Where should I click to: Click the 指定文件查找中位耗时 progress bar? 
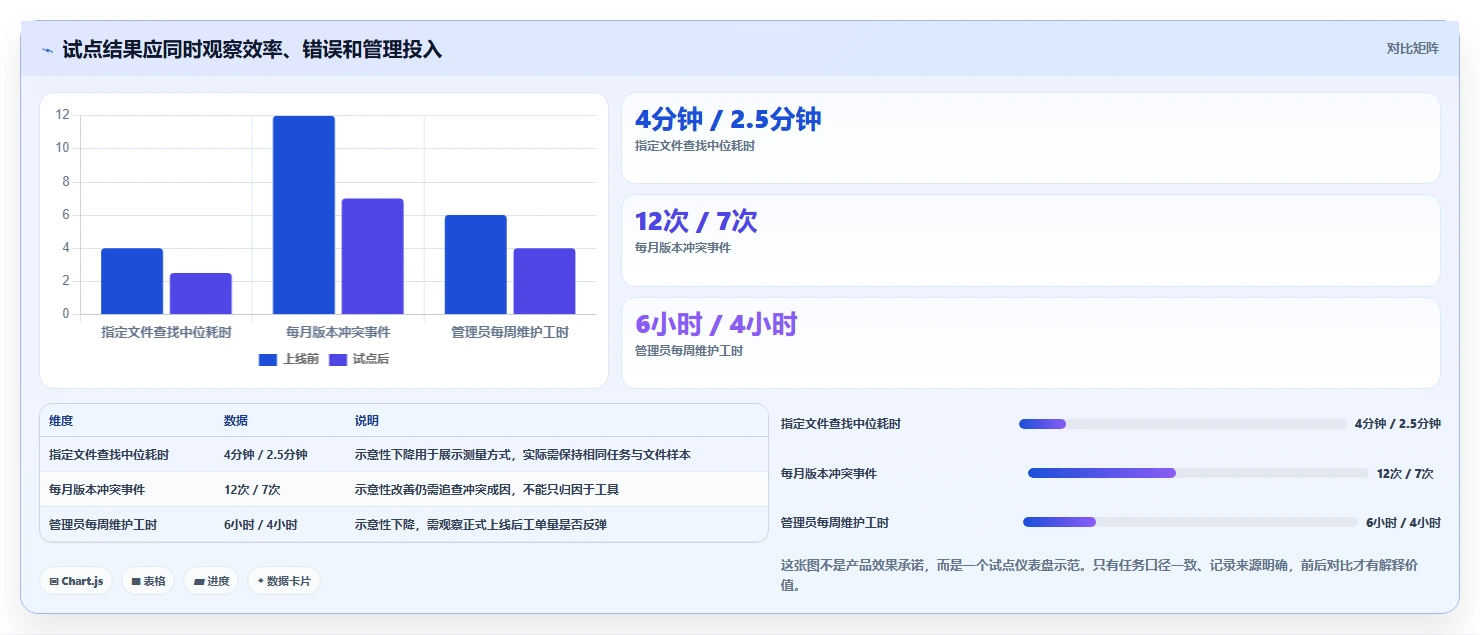click(x=1182, y=424)
